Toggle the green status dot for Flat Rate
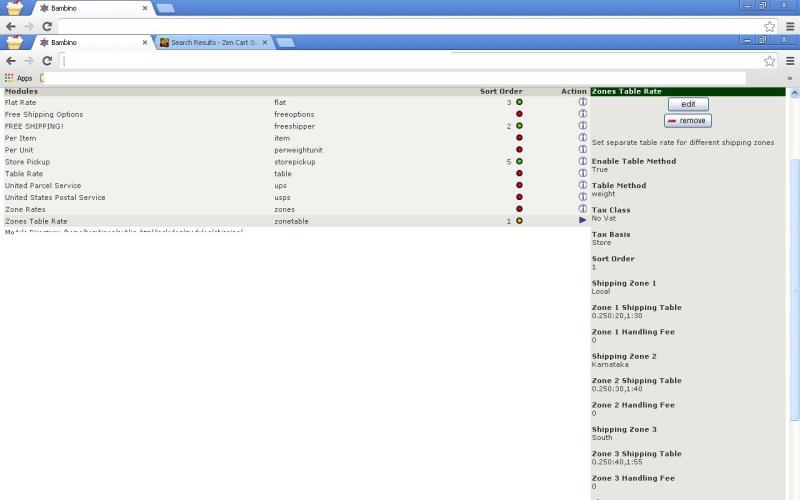Image resolution: width=800 pixels, height=500 pixels. pyautogui.click(x=519, y=102)
